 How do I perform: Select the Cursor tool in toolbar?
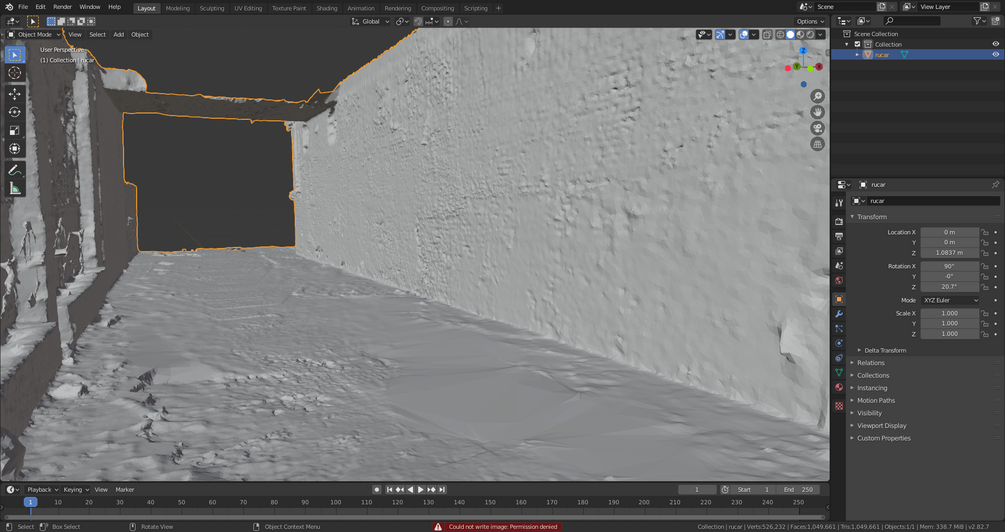pos(14,72)
